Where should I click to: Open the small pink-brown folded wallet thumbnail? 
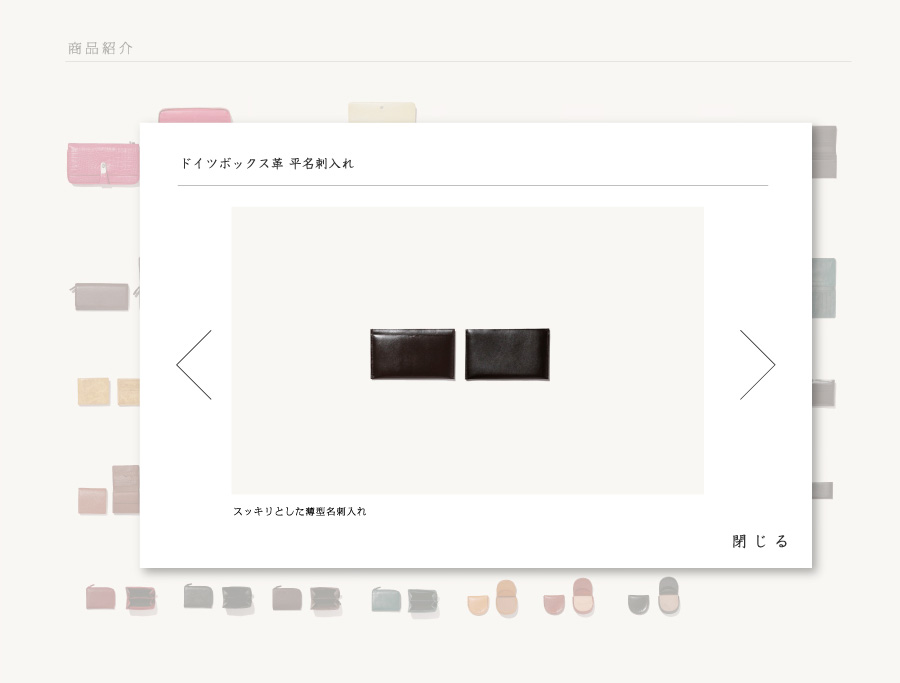tap(92, 501)
